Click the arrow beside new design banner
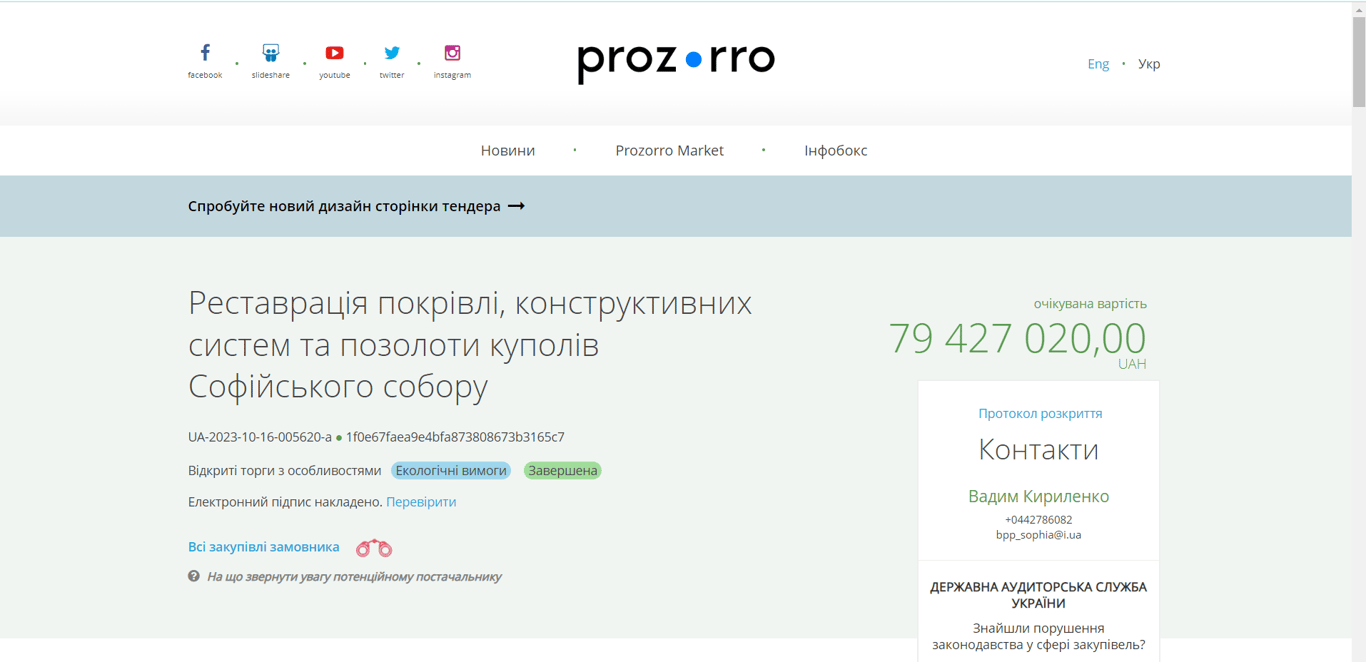Image resolution: width=1366 pixels, height=662 pixels. (516, 206)
